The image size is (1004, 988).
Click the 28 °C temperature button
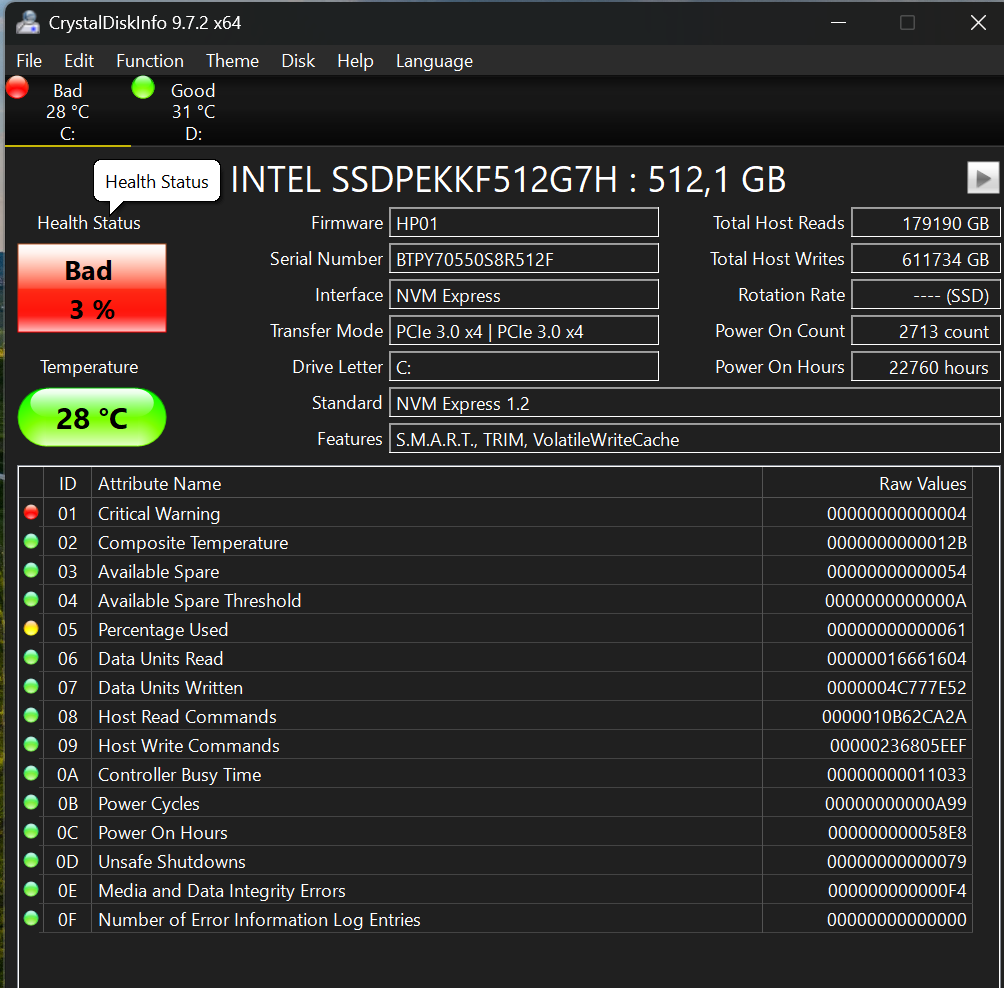[92, 417]
